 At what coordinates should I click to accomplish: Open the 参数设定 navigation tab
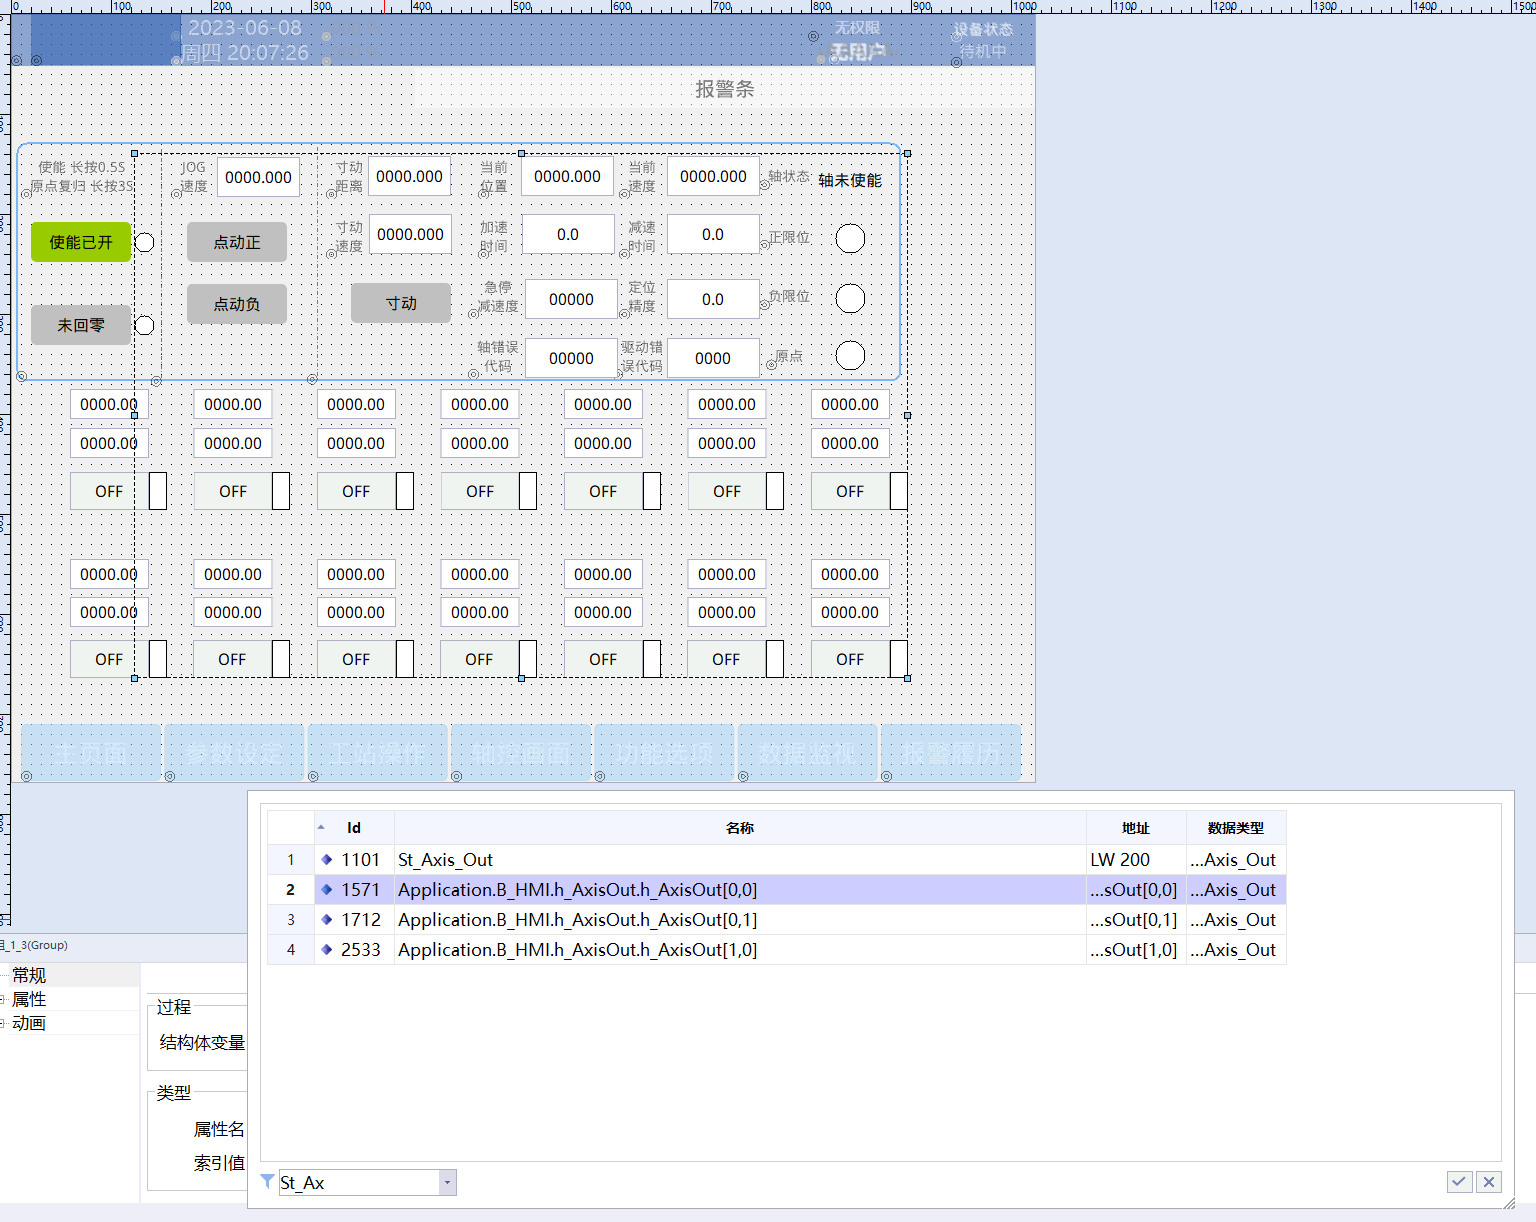click(x=234, y=753)
